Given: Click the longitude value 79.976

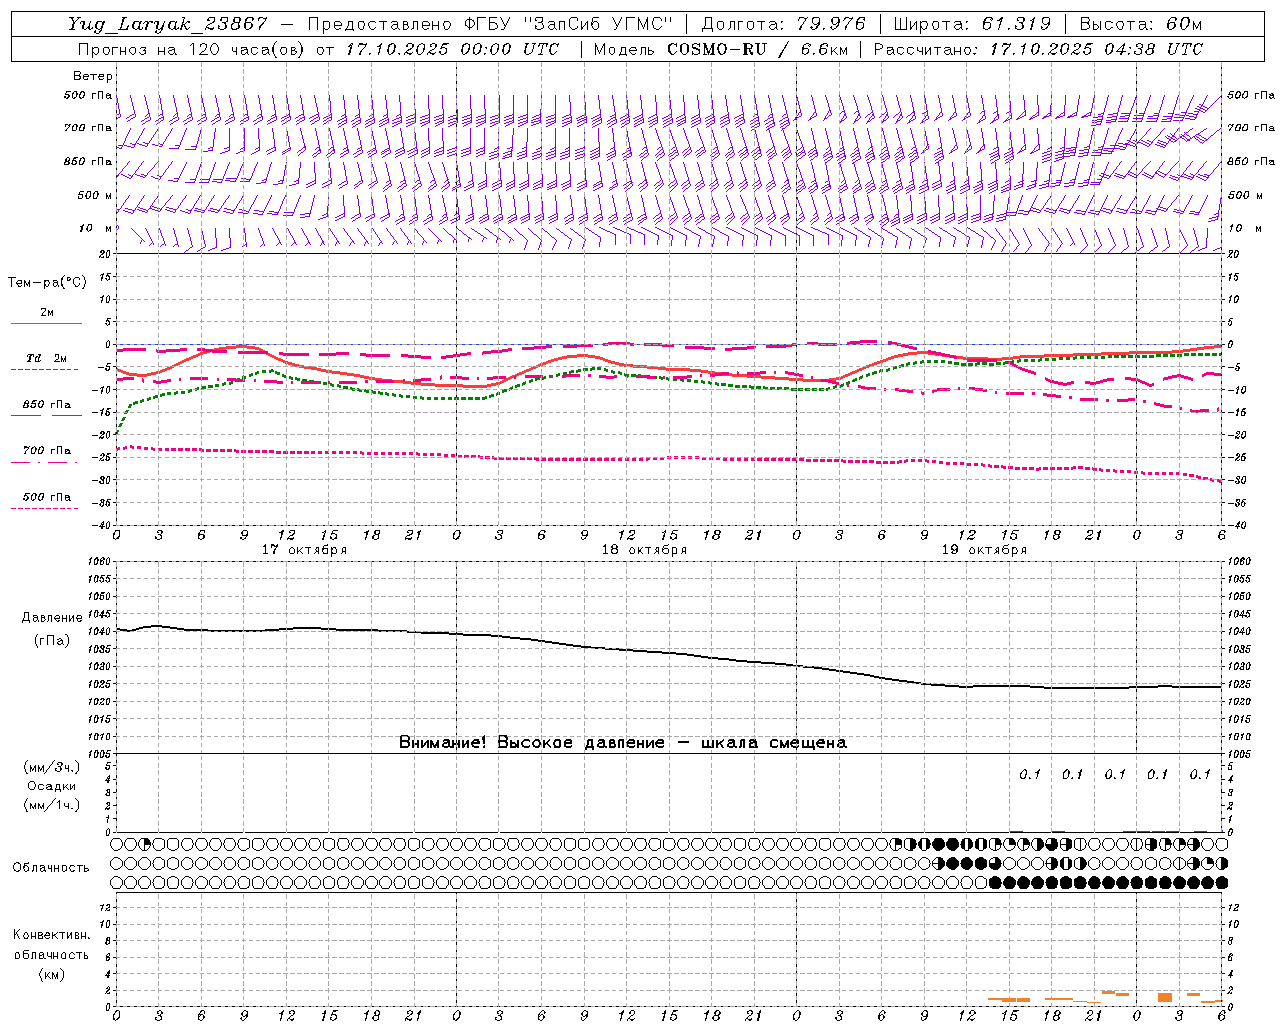Looking at the screenshot, I should point(832,24).
